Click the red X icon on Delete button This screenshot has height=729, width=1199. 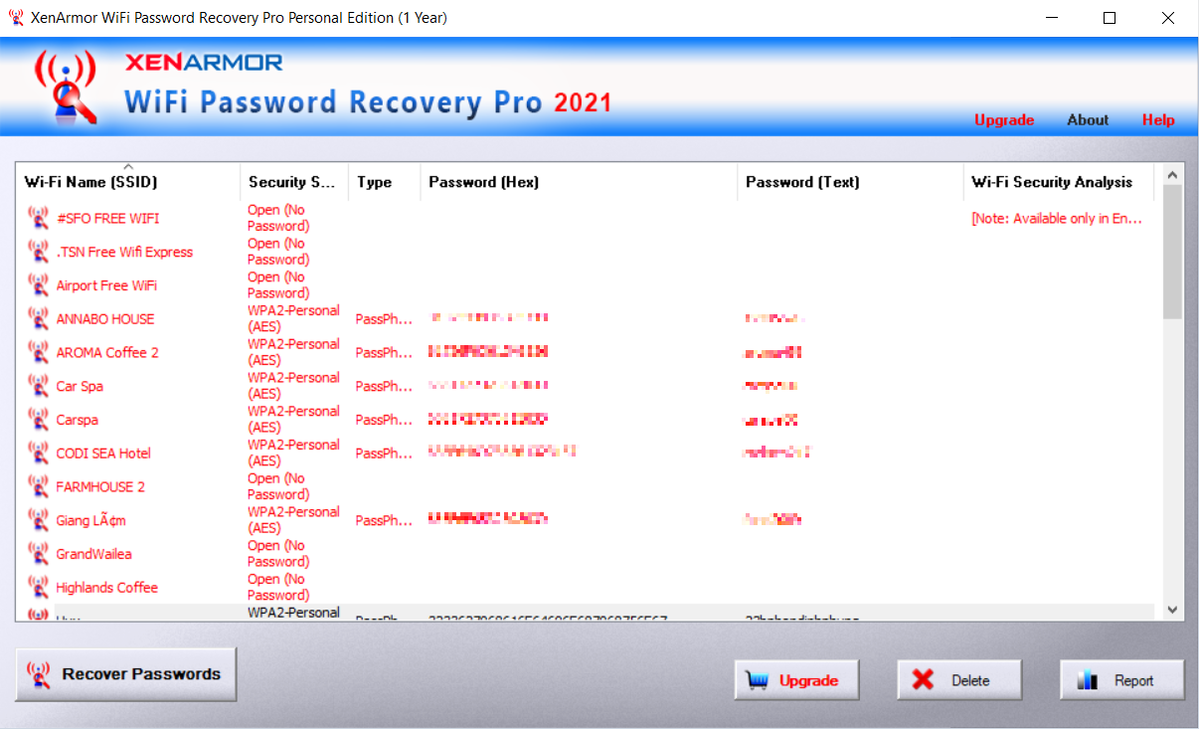(923, 680)
